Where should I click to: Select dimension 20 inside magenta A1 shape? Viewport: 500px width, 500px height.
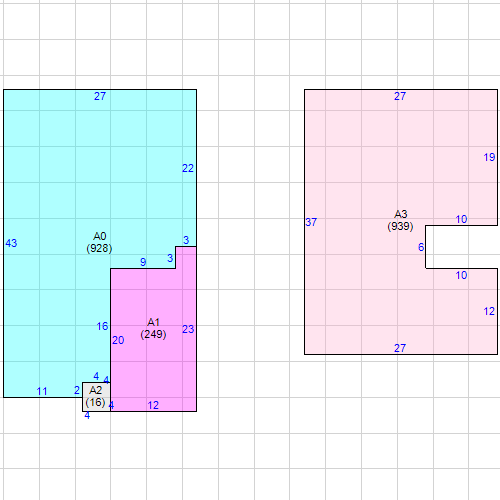click(118, 340)
